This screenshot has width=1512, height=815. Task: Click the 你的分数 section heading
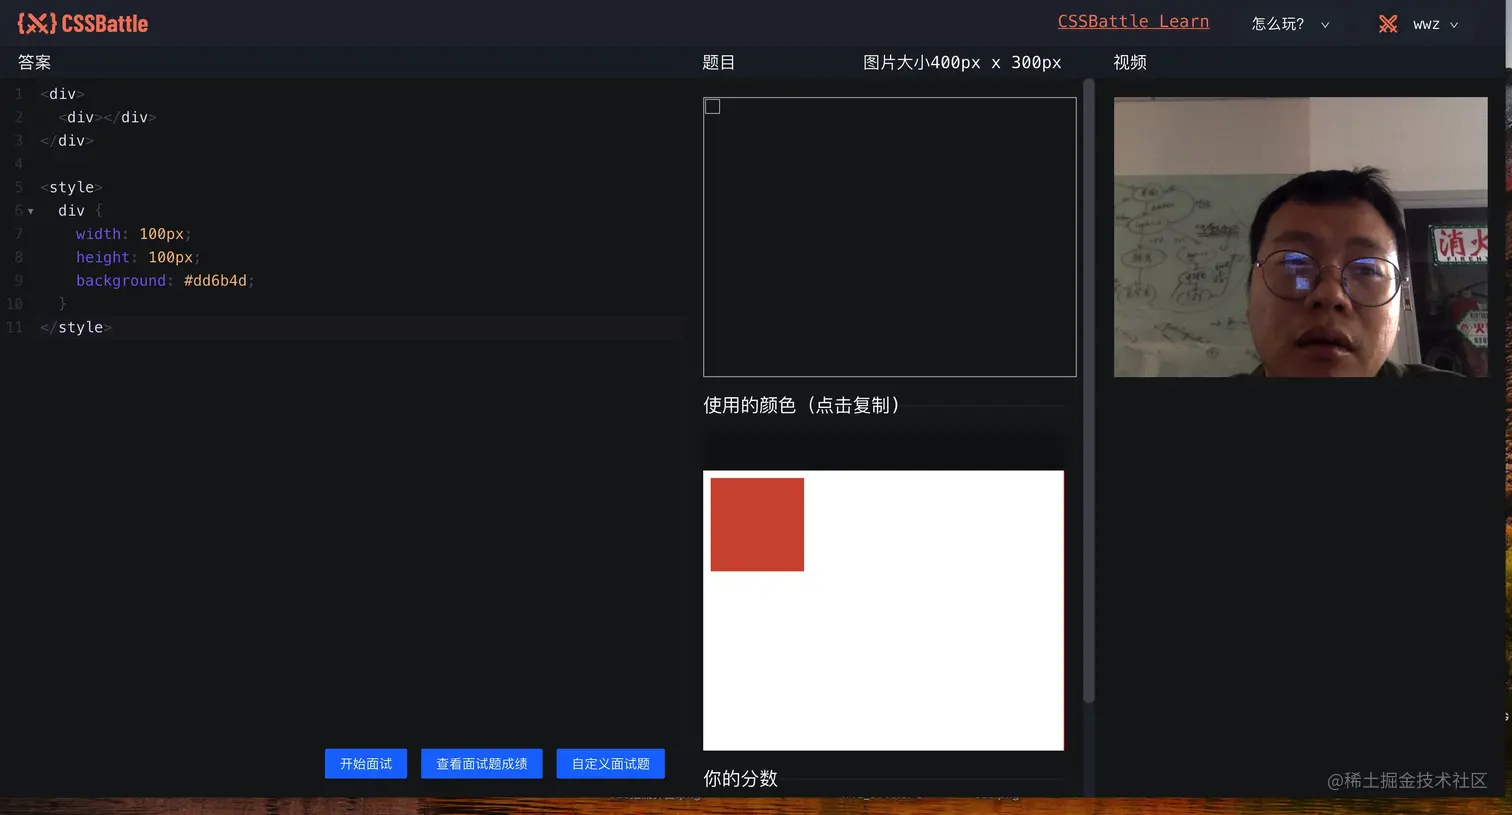click(740, 778)
